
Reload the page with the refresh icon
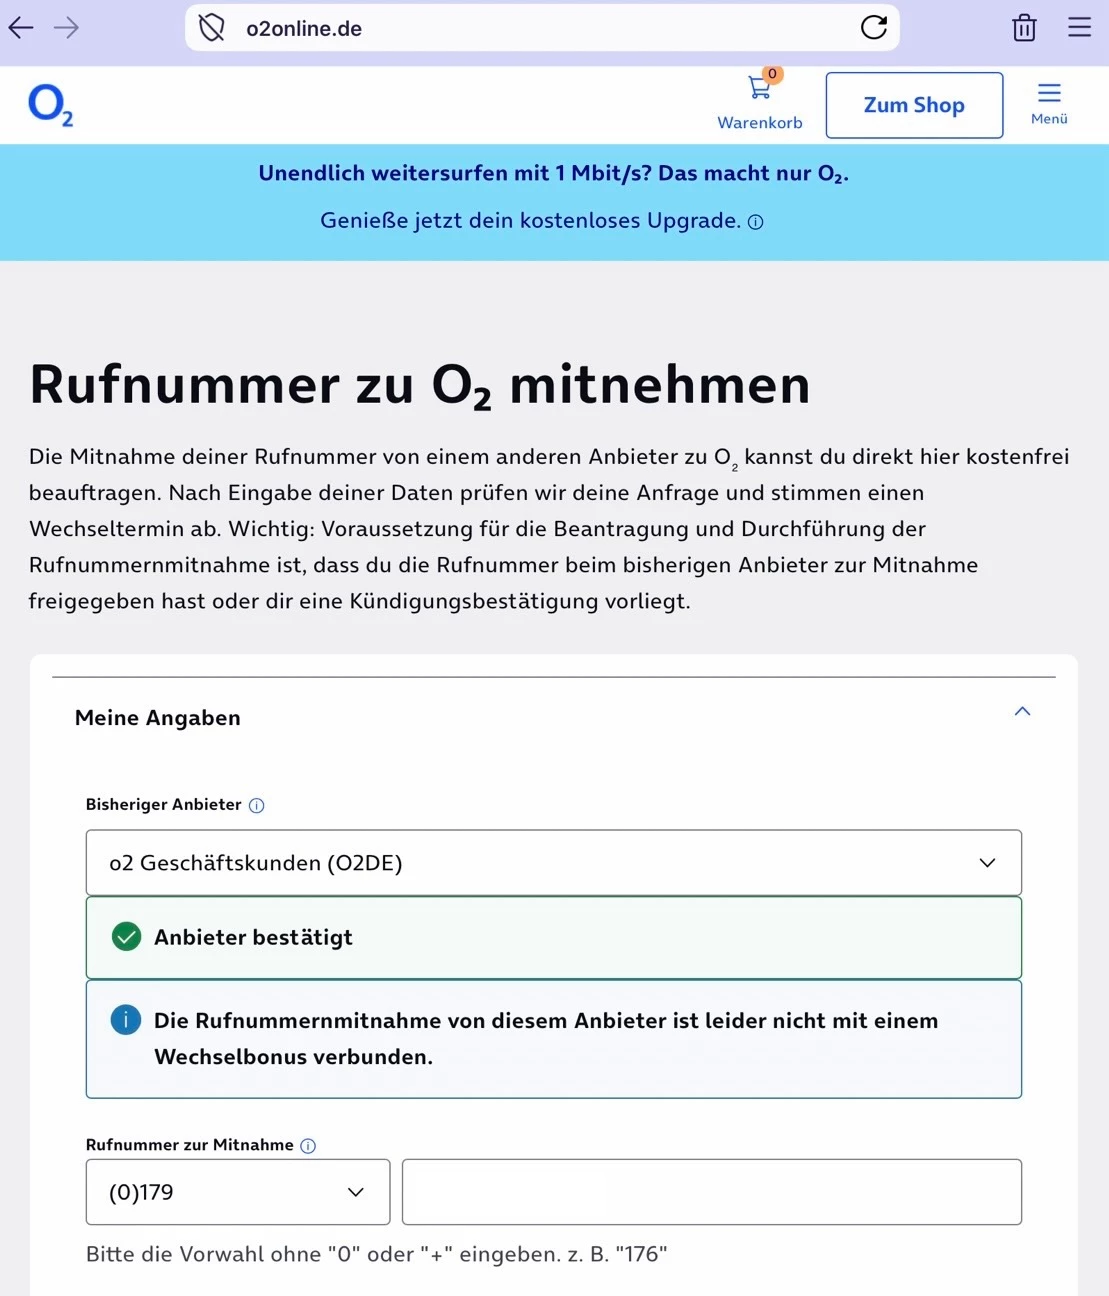coord(874,28)
